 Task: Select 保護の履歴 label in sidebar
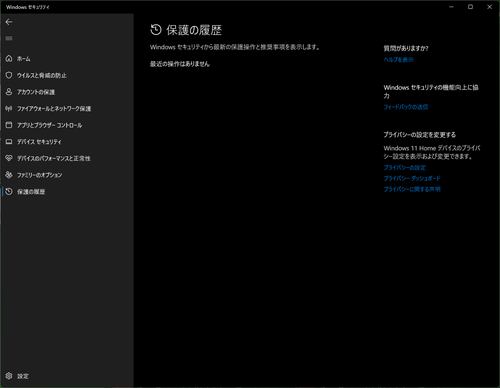(x=31, y=192)
